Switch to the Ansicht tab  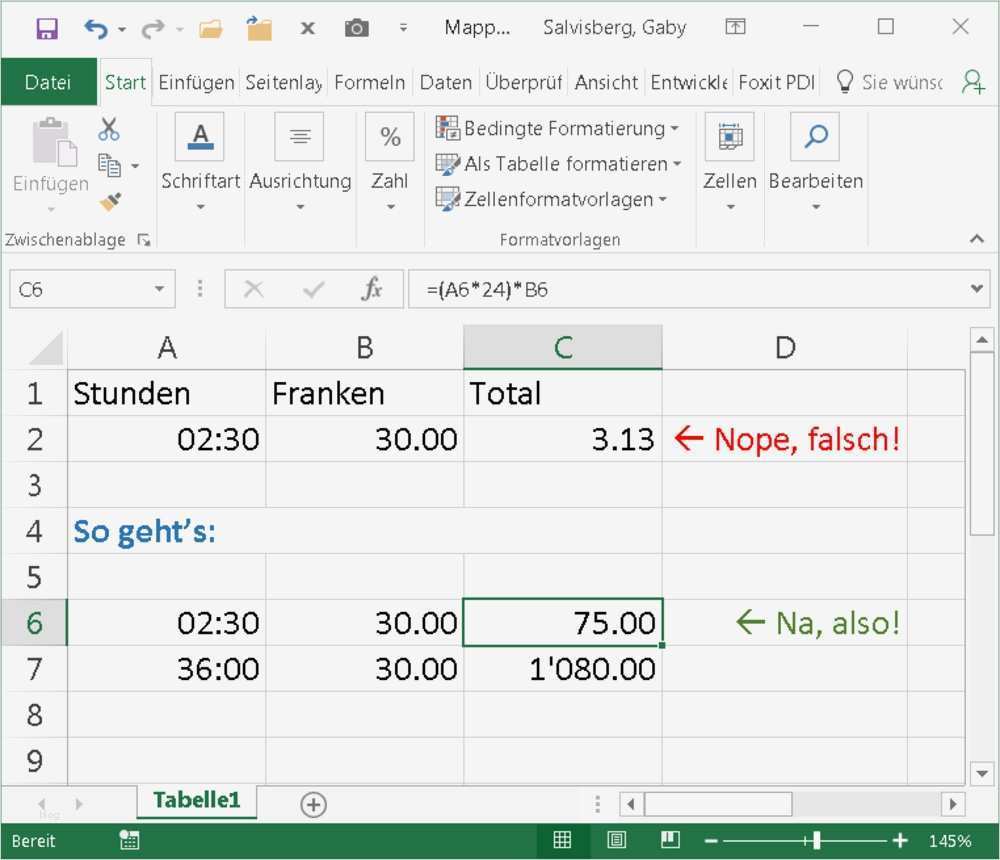[606, 82]
